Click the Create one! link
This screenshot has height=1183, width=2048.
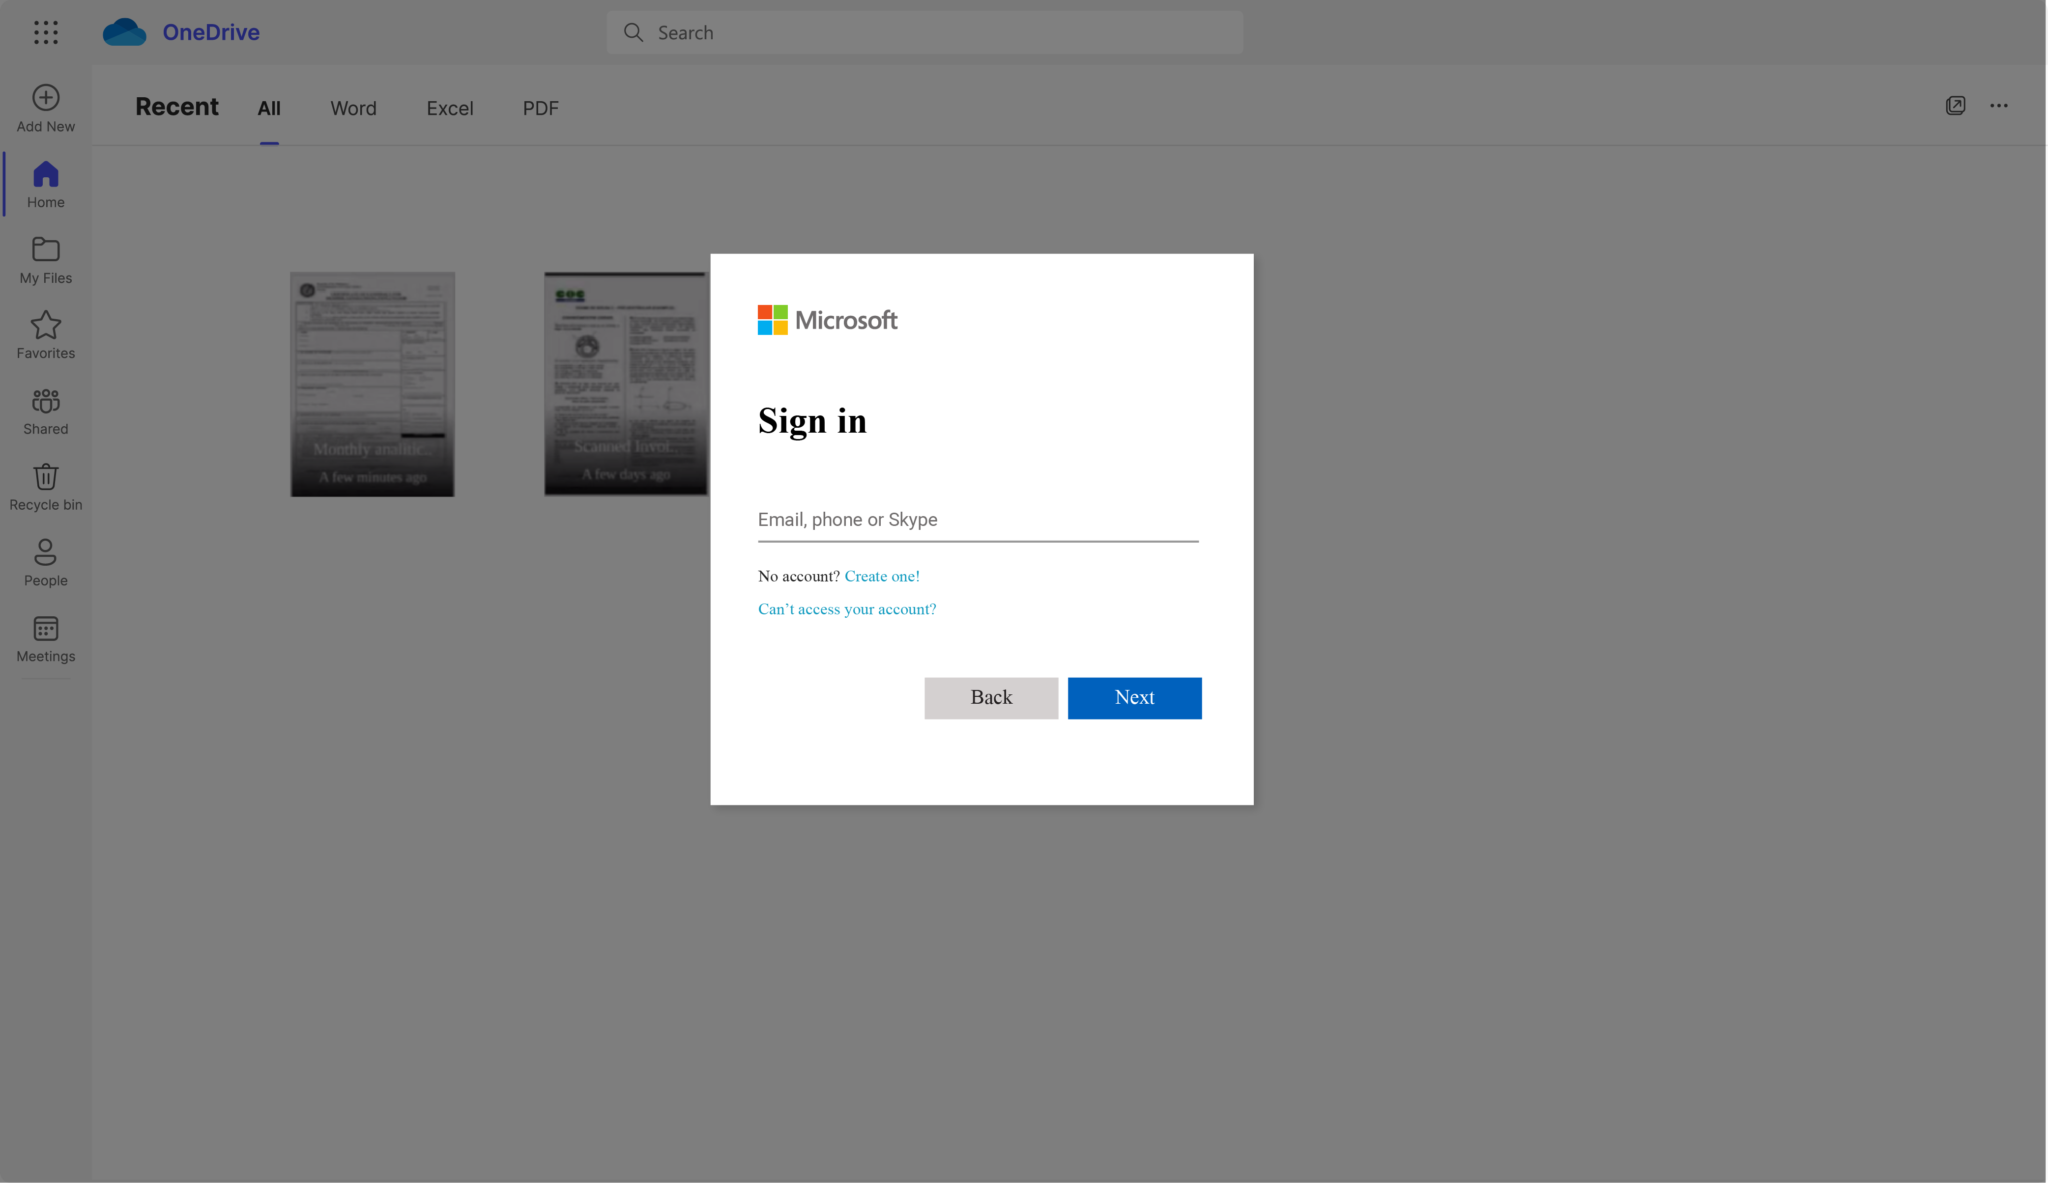(x=882, y=576)
